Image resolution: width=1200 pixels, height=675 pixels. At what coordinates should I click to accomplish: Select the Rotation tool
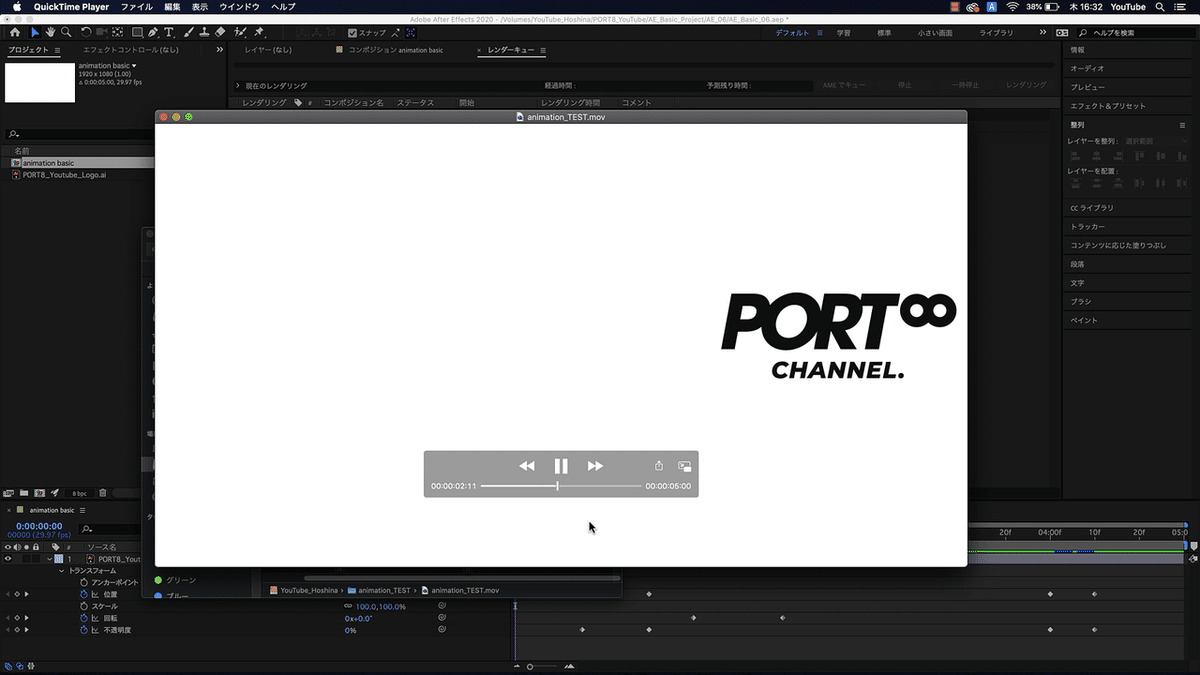tap(86, 32)
